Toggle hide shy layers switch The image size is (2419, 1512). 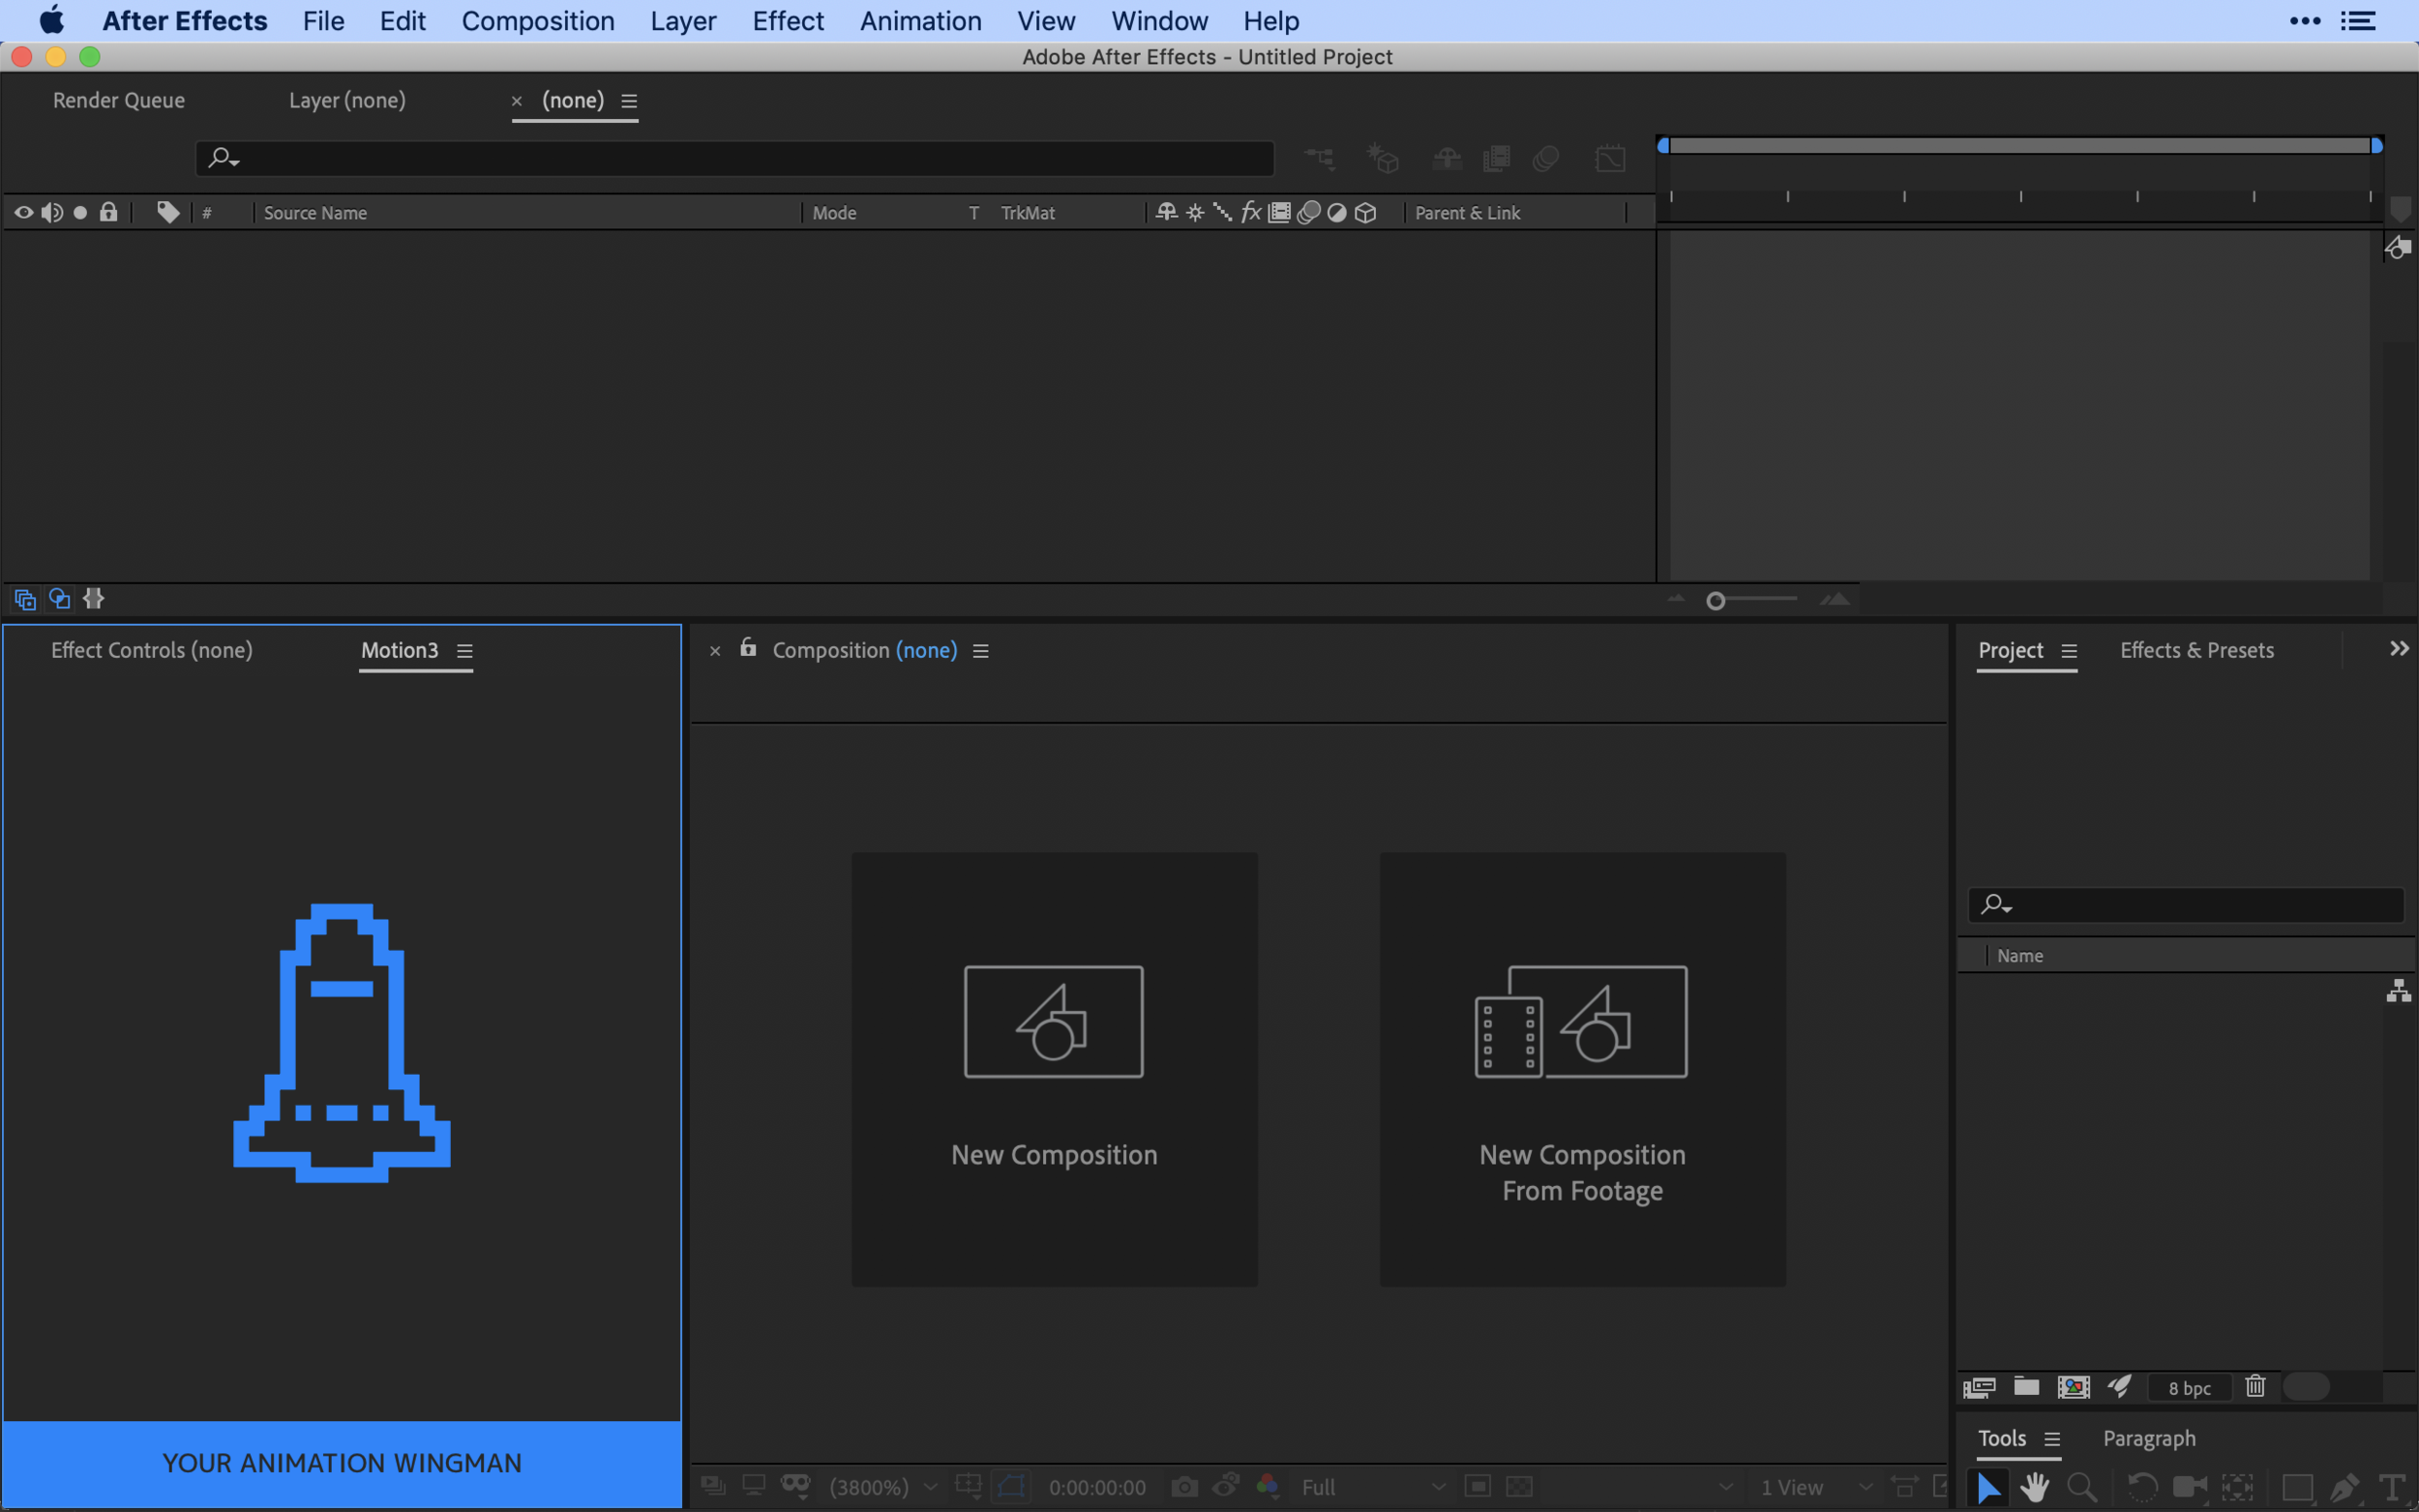[1447, 158]
